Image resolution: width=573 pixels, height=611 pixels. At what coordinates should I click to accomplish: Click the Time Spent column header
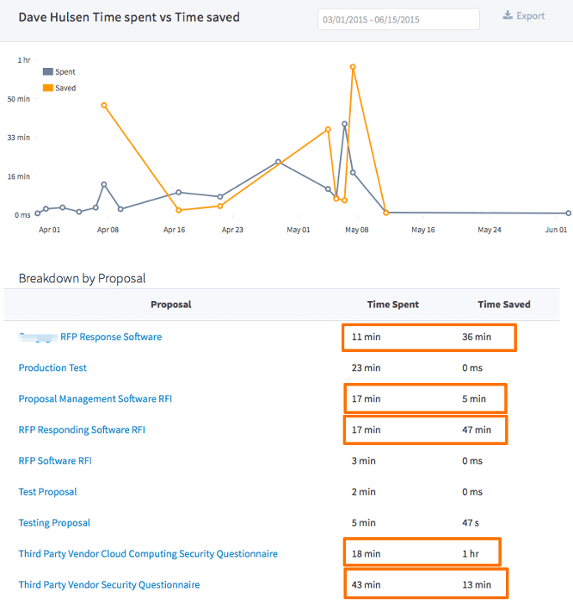pos(393,304)
